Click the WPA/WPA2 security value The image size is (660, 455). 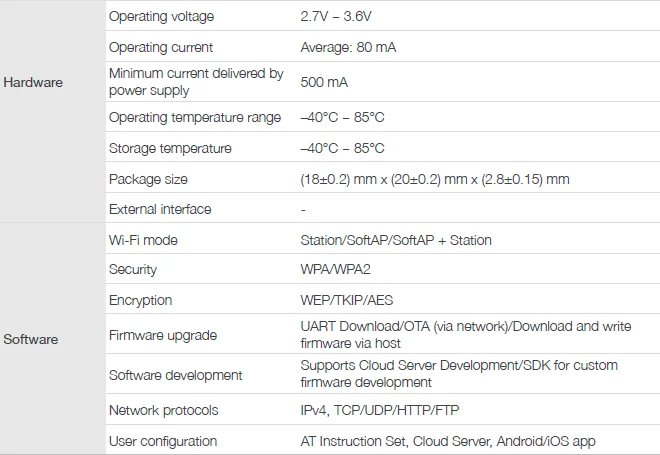pos(335,269)
